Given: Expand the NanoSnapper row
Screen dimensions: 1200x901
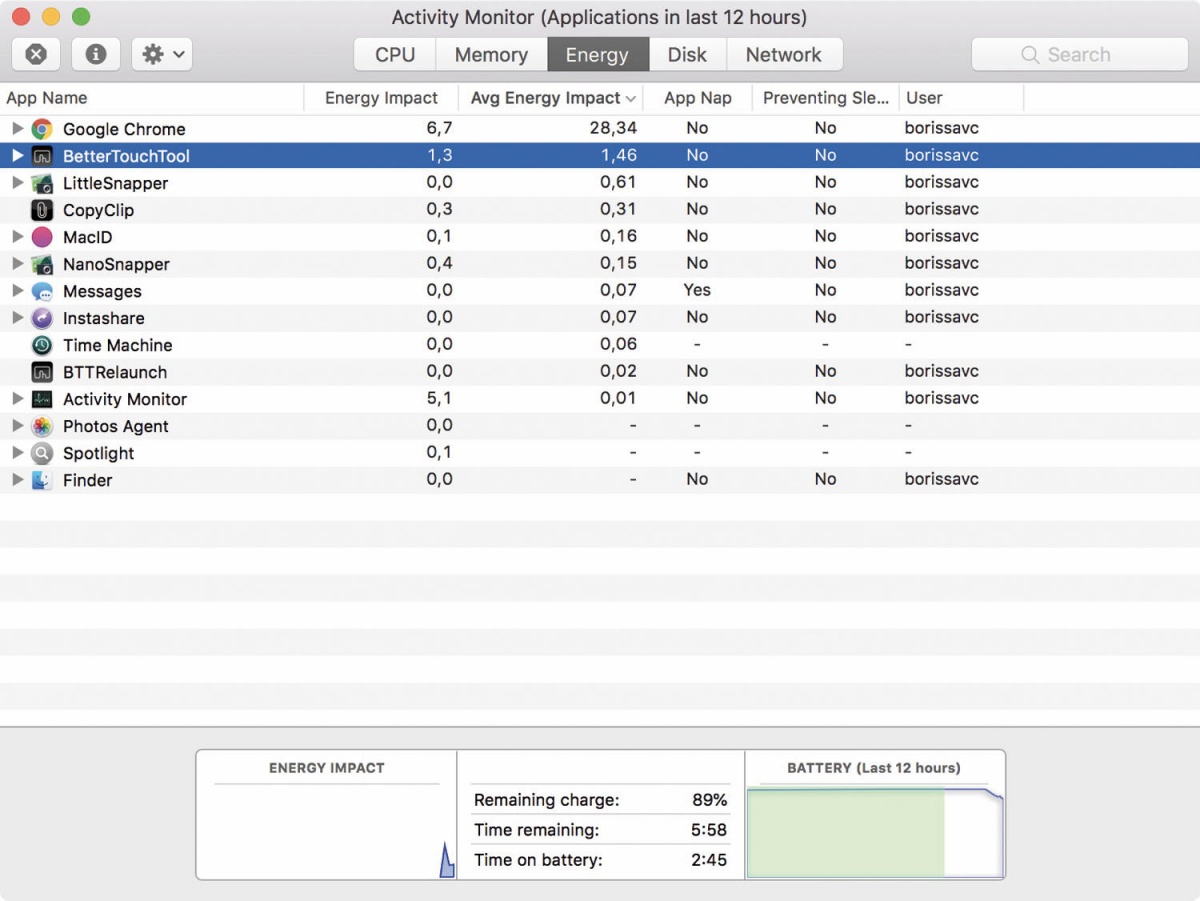Looking at the screenshot, I should pos(17,263).
